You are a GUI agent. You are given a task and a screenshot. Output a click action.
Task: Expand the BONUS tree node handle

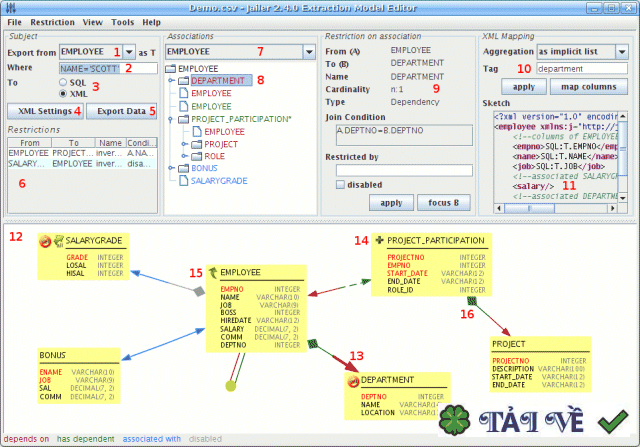pyautogui.click(x=171, y=168)
